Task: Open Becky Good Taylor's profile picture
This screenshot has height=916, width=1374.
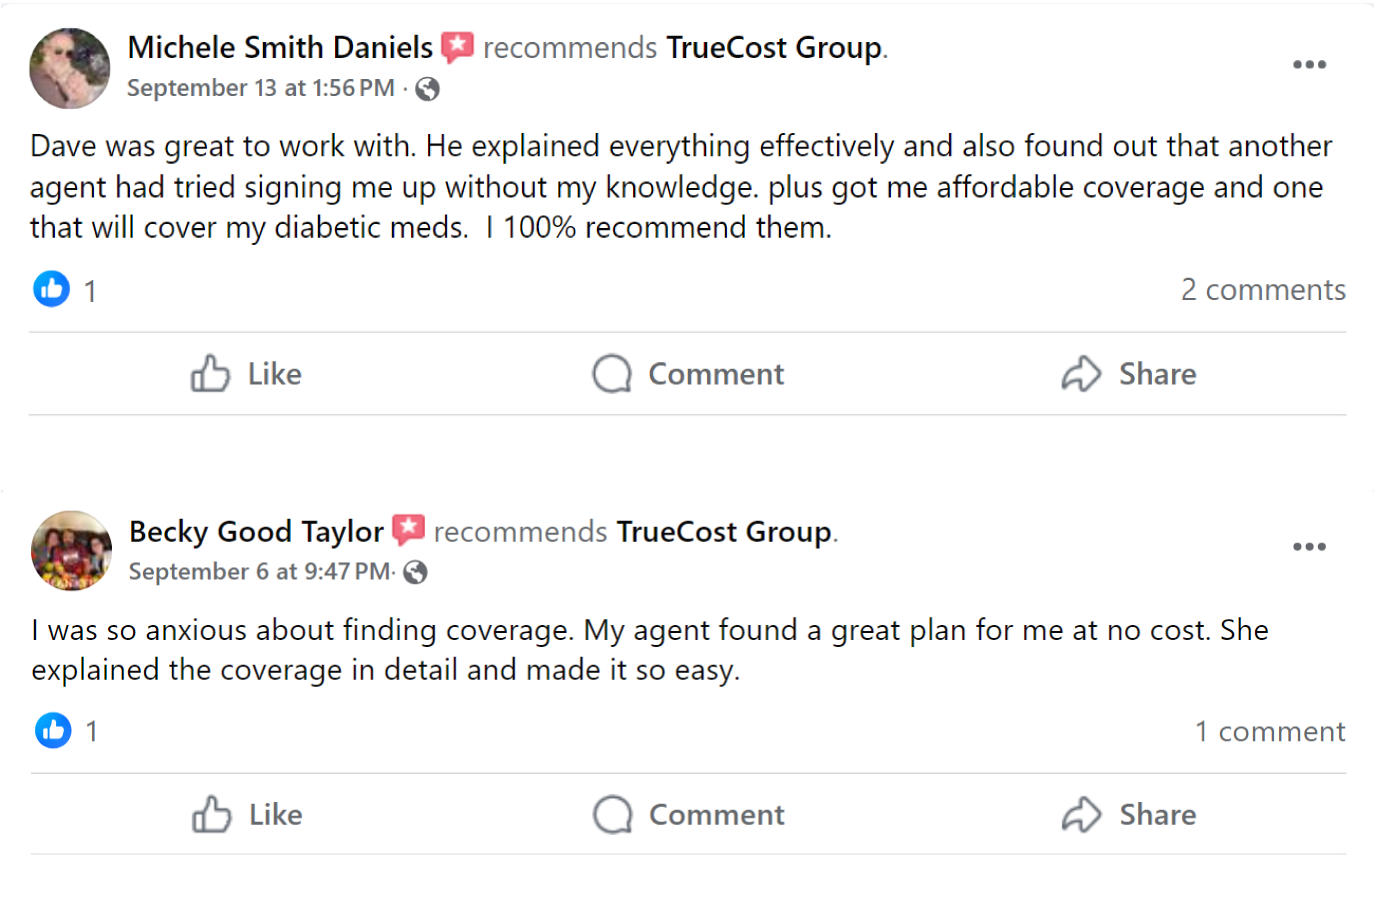Action: coord(71,551)
